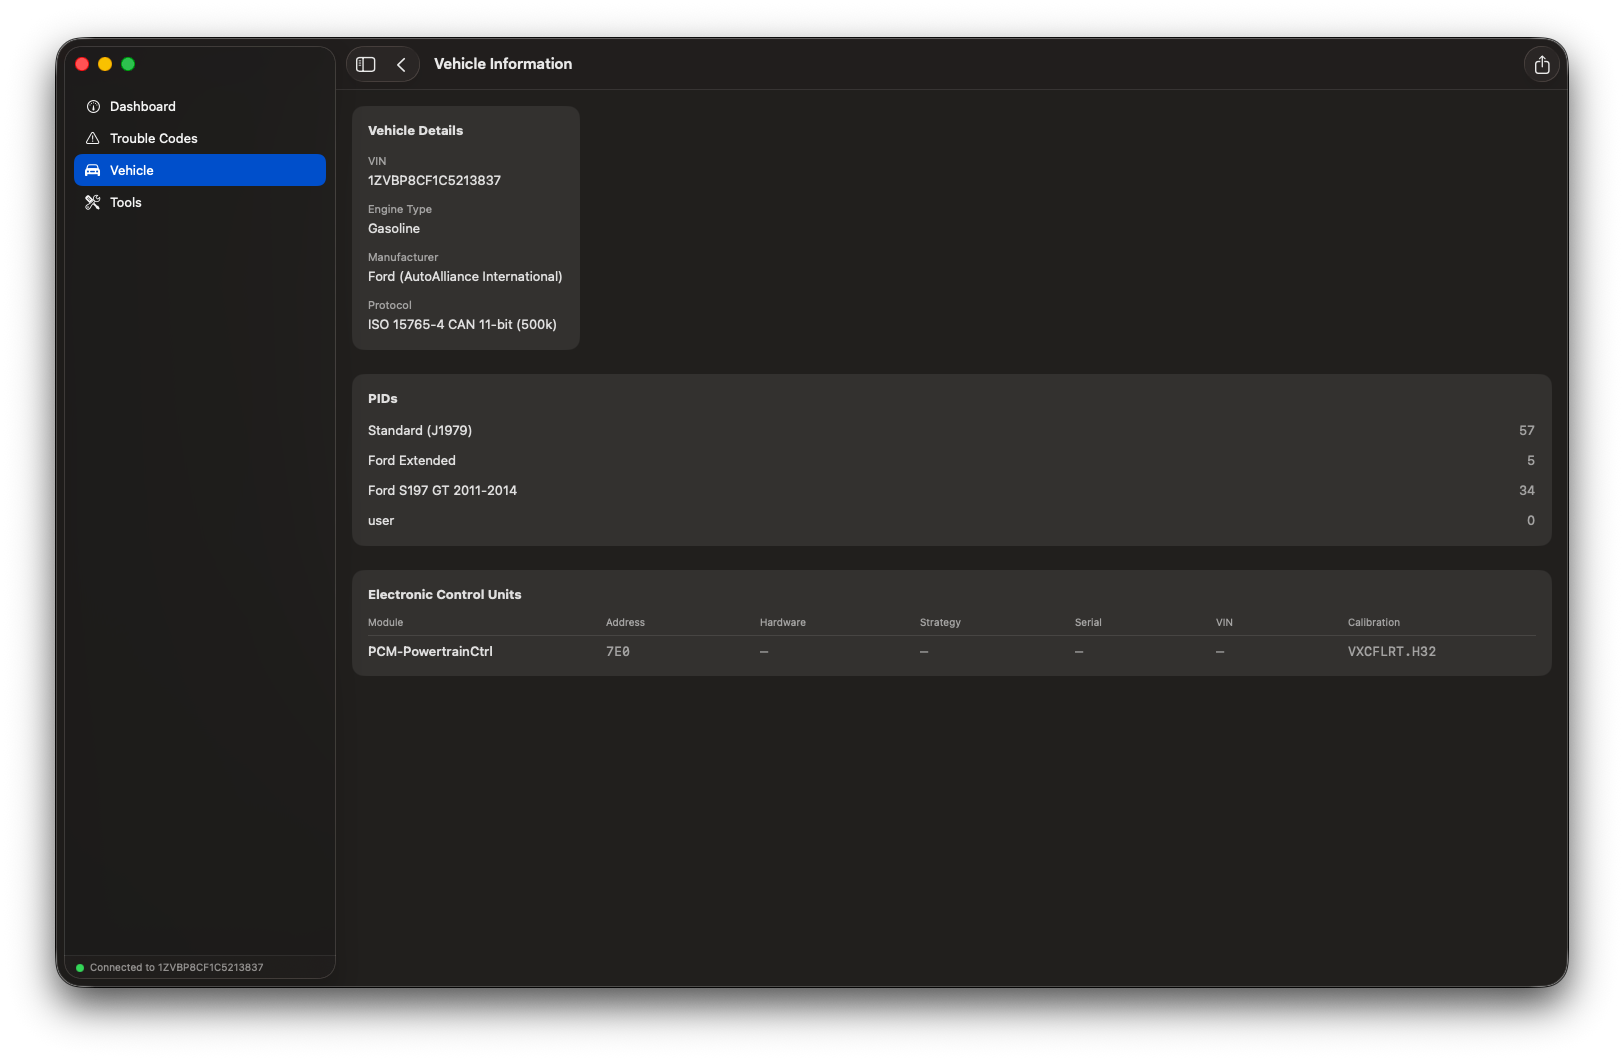The image size is (1624, 1061).
Task: Switch to Trouble Codes section
Action: (x=200, y=138)
